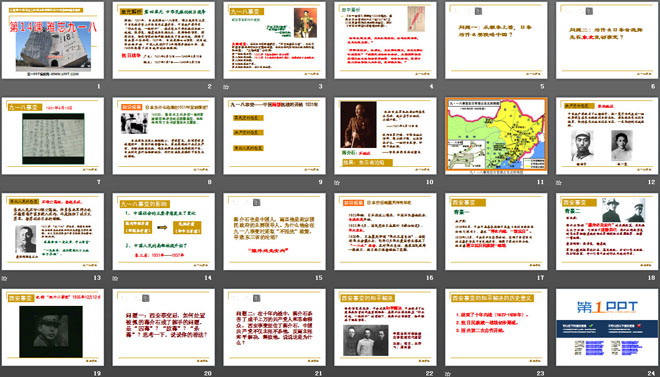Viewport: 660px width, 377px height.
Task: Select slide 4 thumbnail with red paragraphs
Action: pyautogui.click(x=385, y=40)
